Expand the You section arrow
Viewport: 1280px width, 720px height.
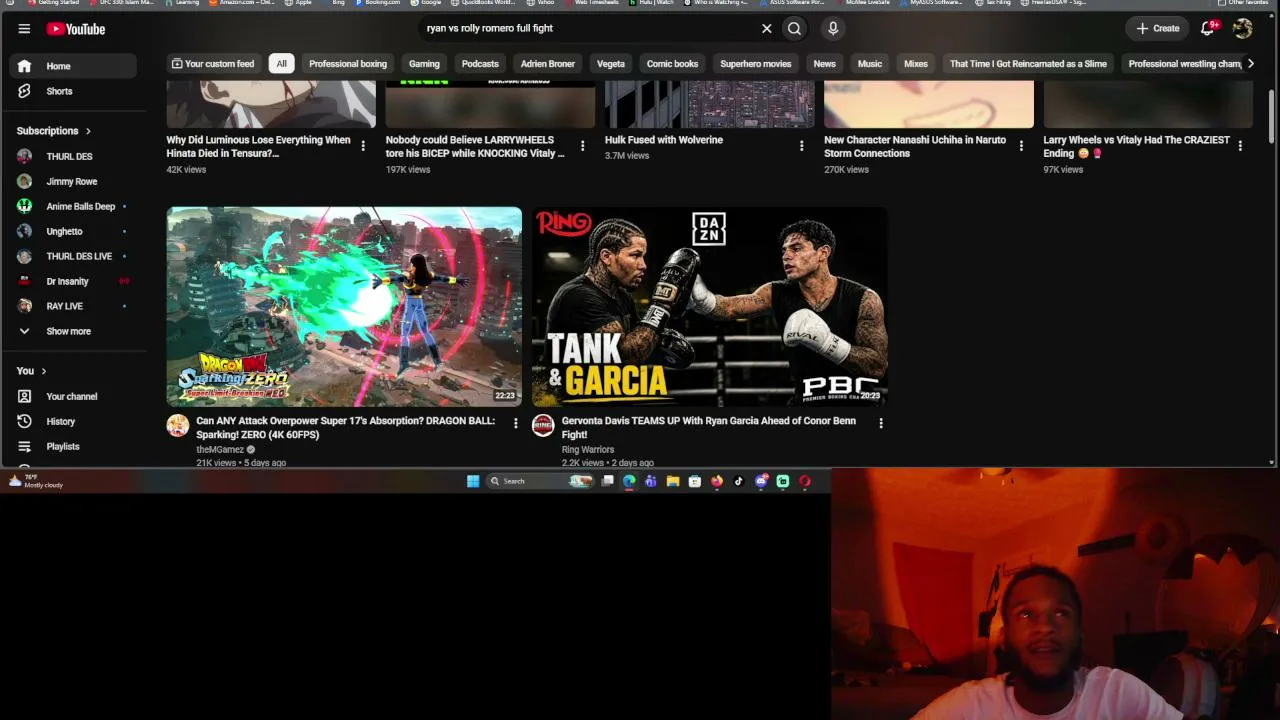(43, 371)
